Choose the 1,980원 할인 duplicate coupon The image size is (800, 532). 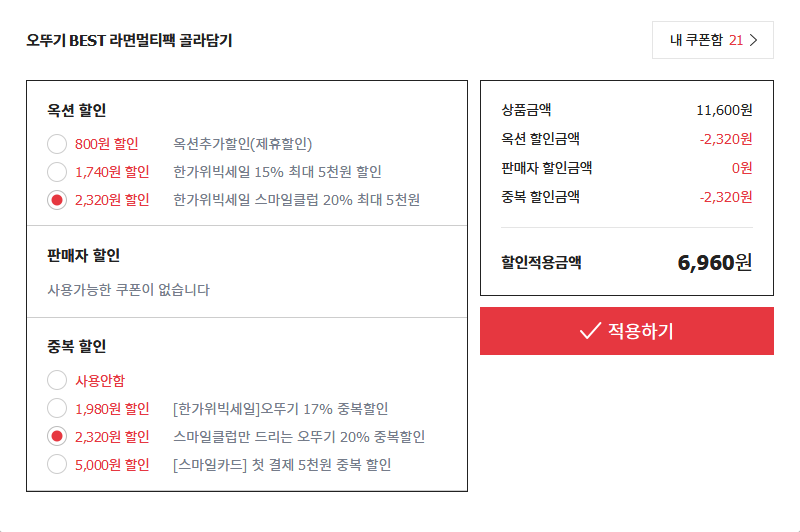coord(57,409)
